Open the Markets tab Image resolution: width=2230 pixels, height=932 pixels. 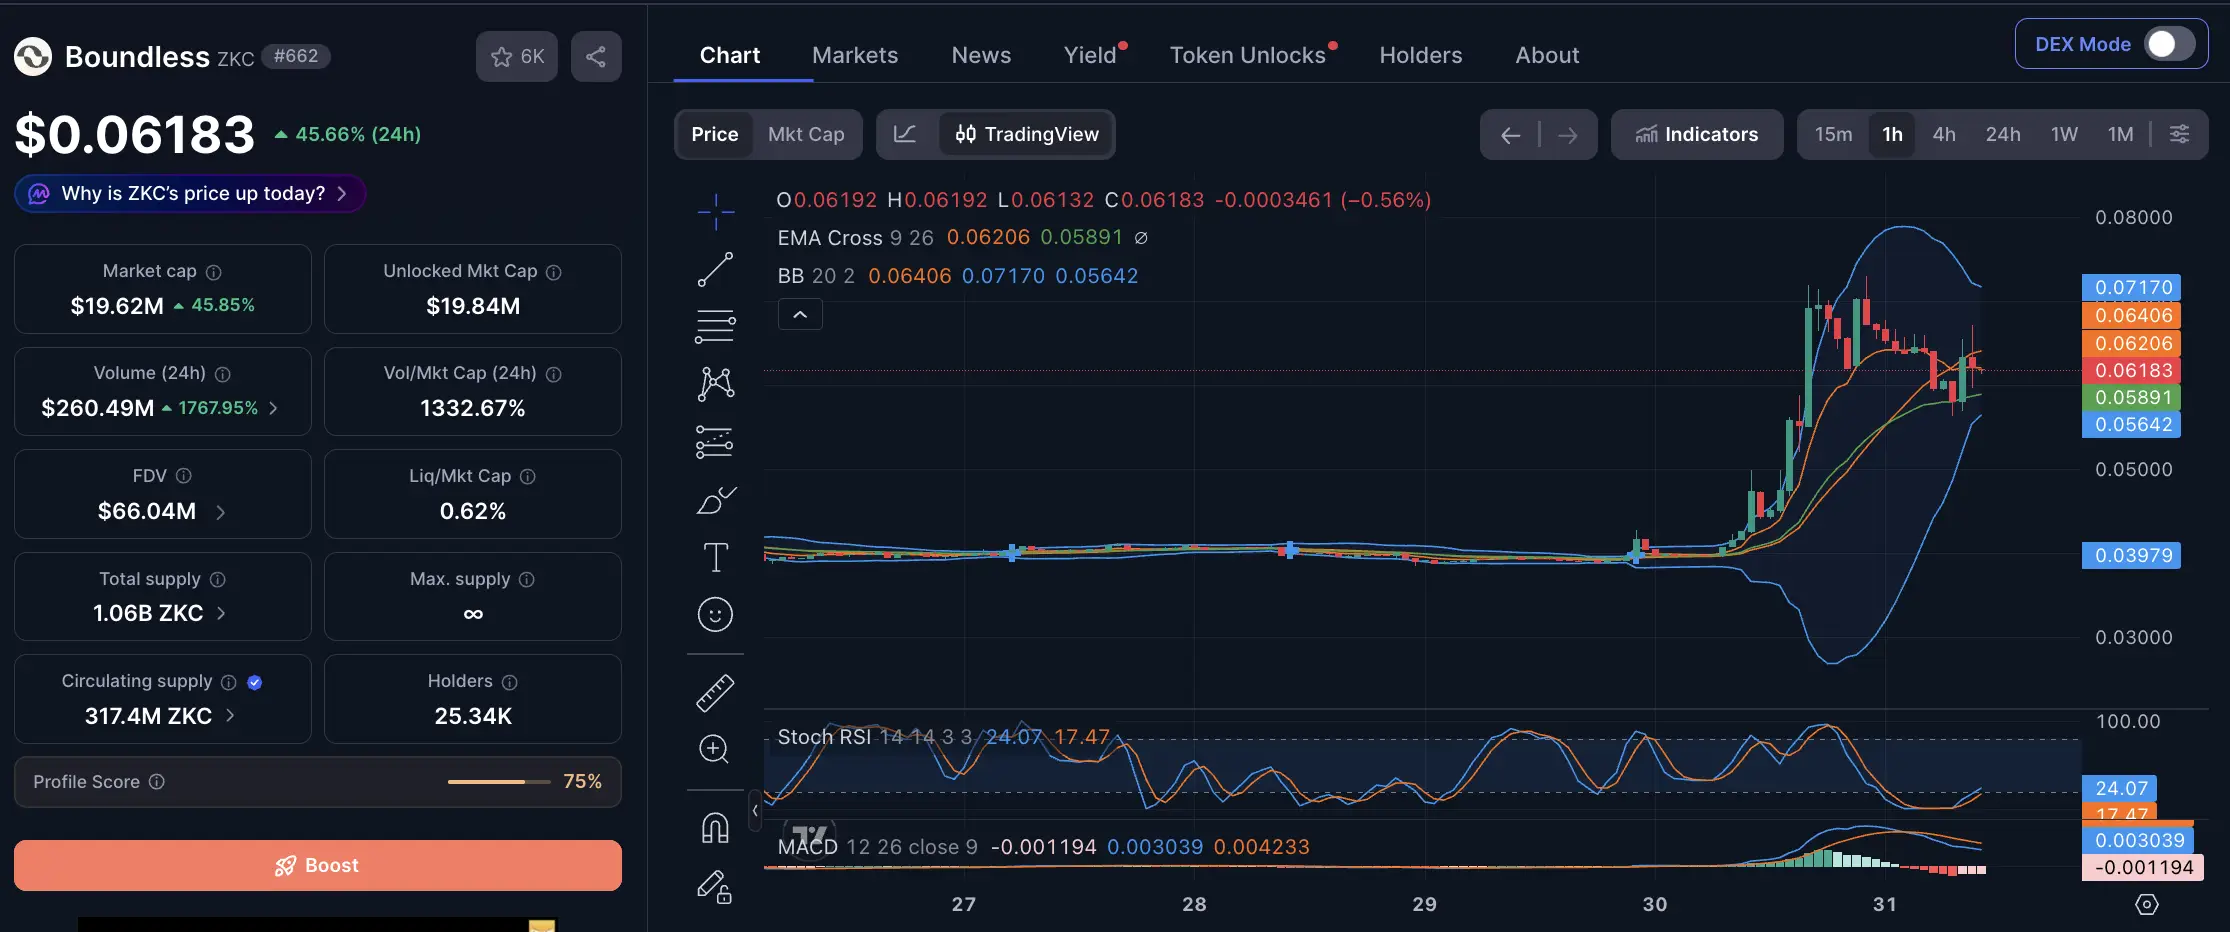coord(855,55)
